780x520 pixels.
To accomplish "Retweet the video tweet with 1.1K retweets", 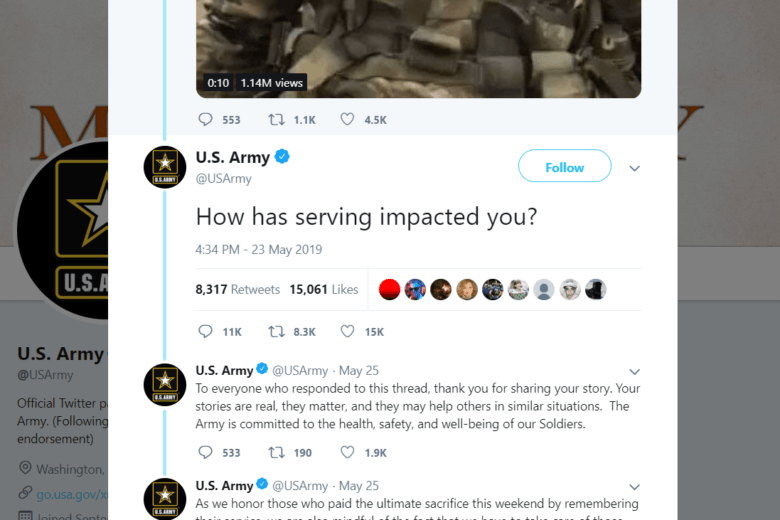I will [x=277, y=119].
